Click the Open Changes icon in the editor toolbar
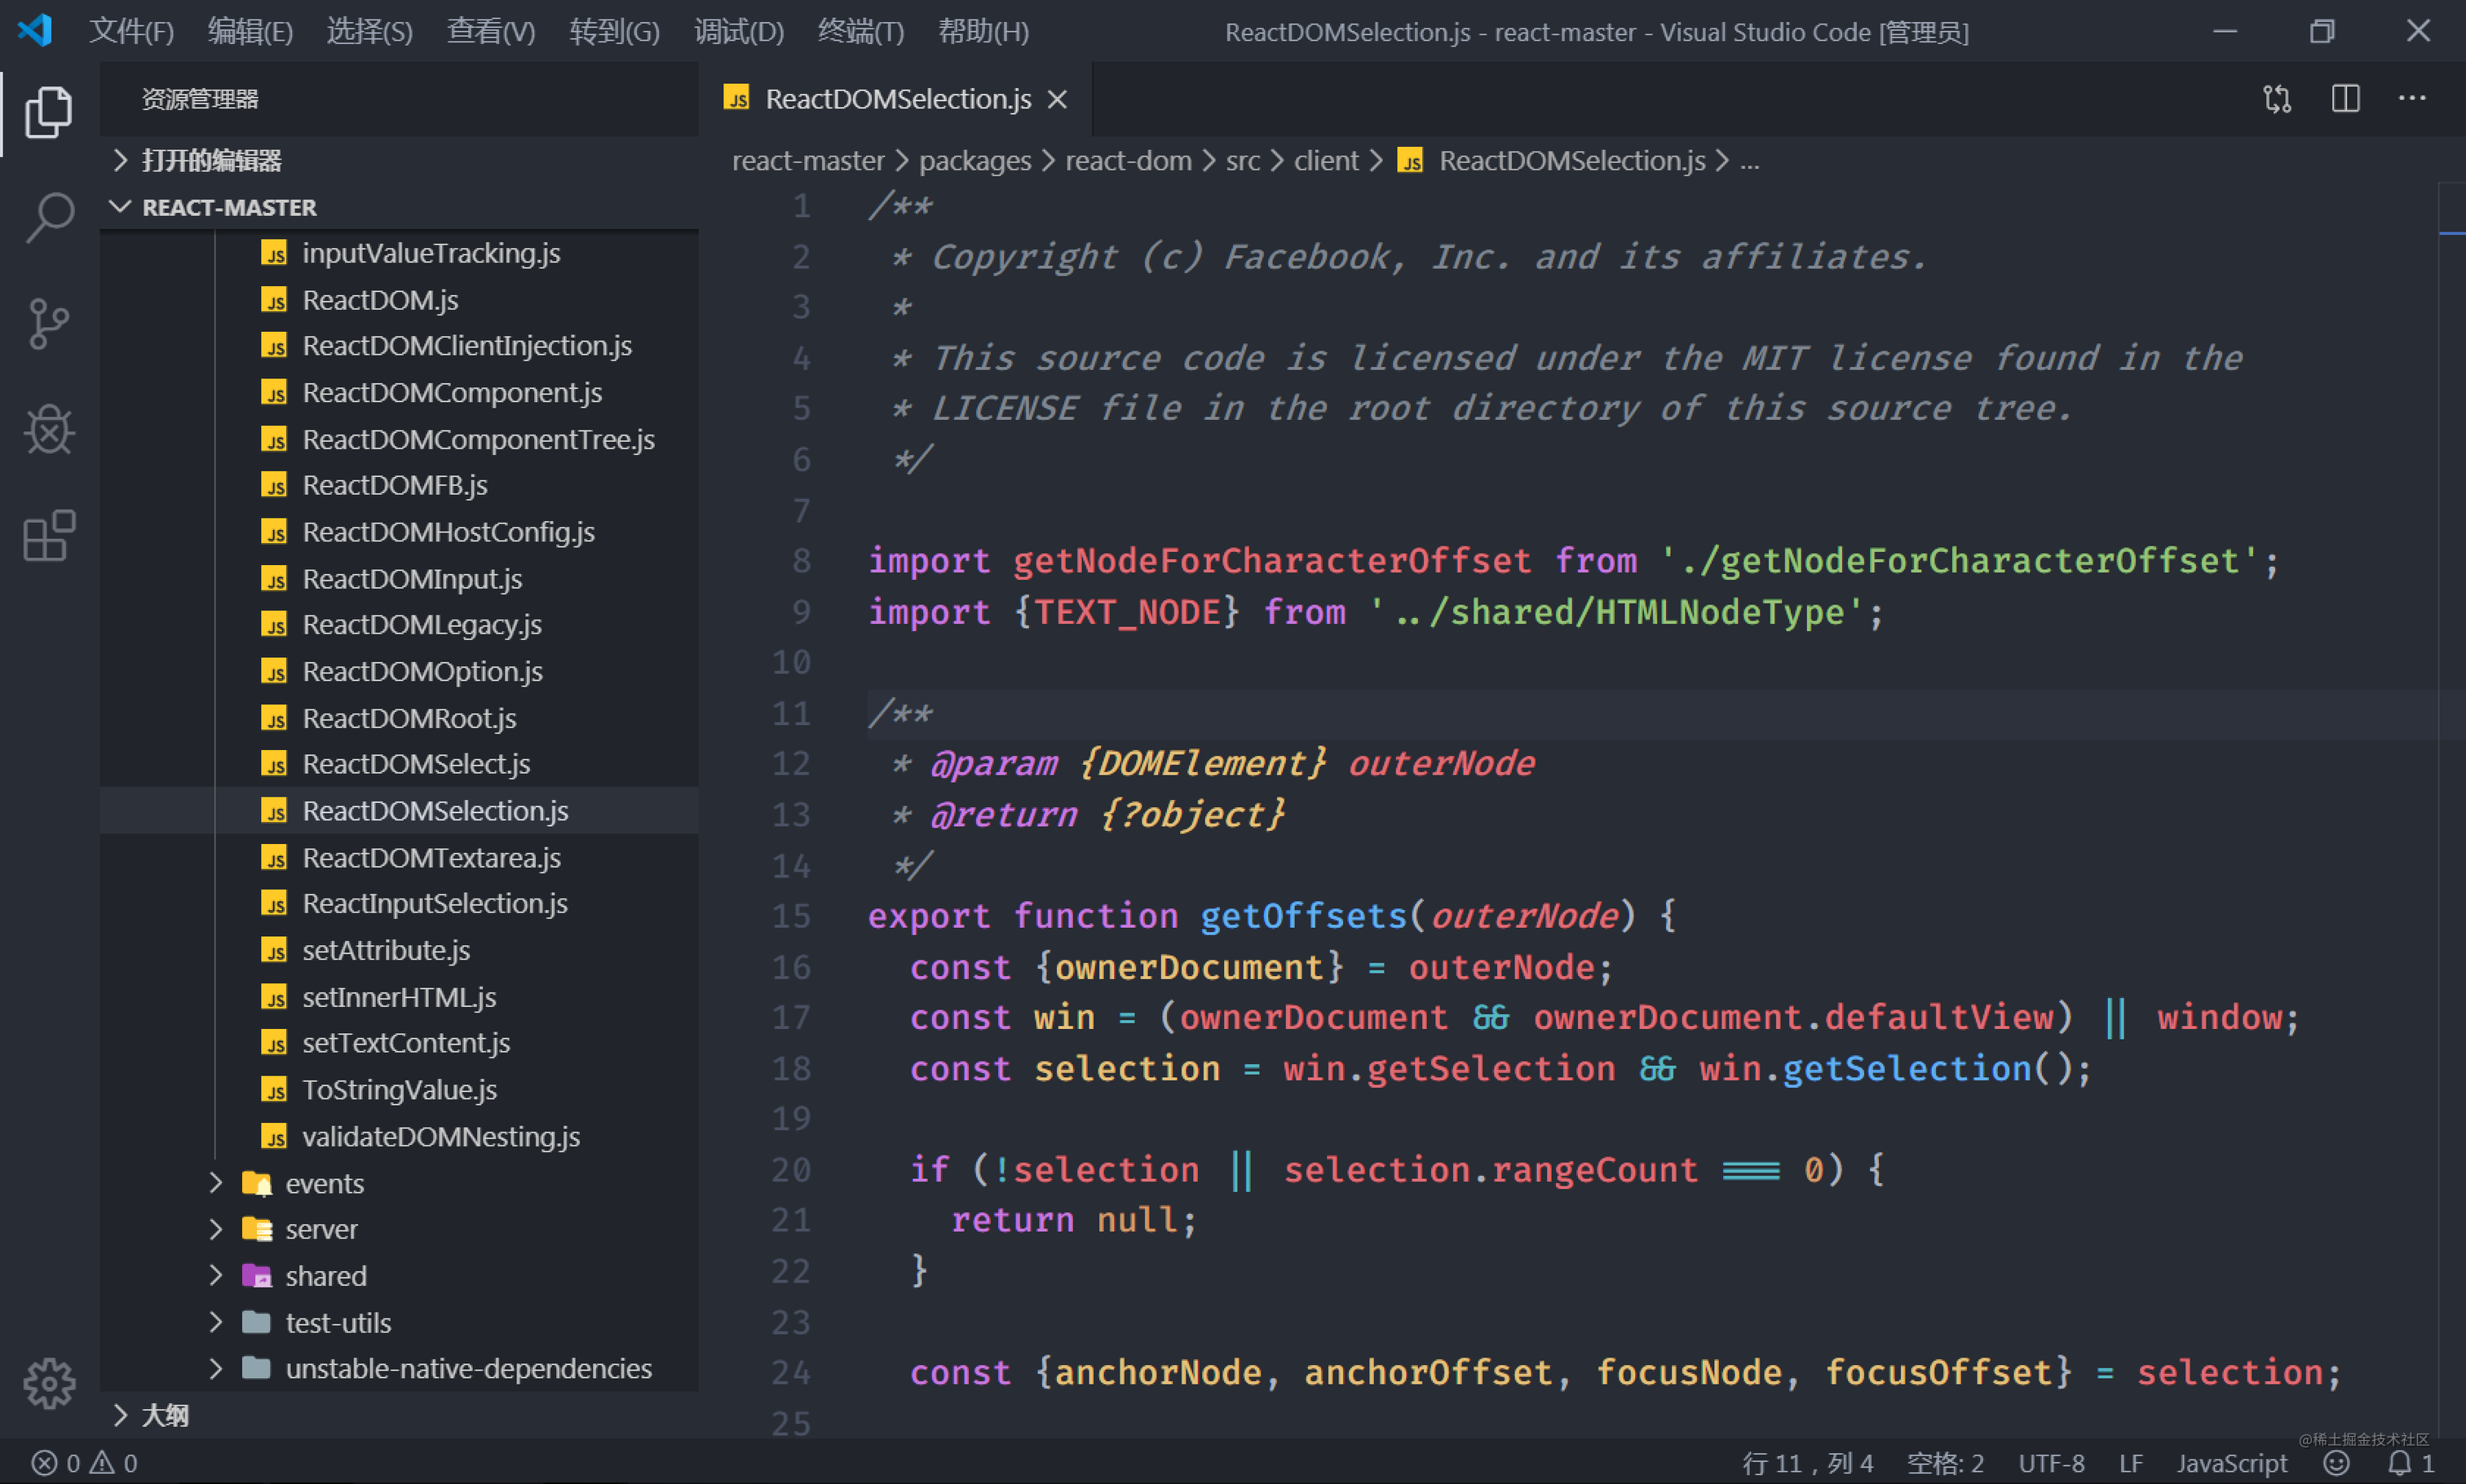This screenshot has width=2466, height=1484. (x=2277, y=98)
